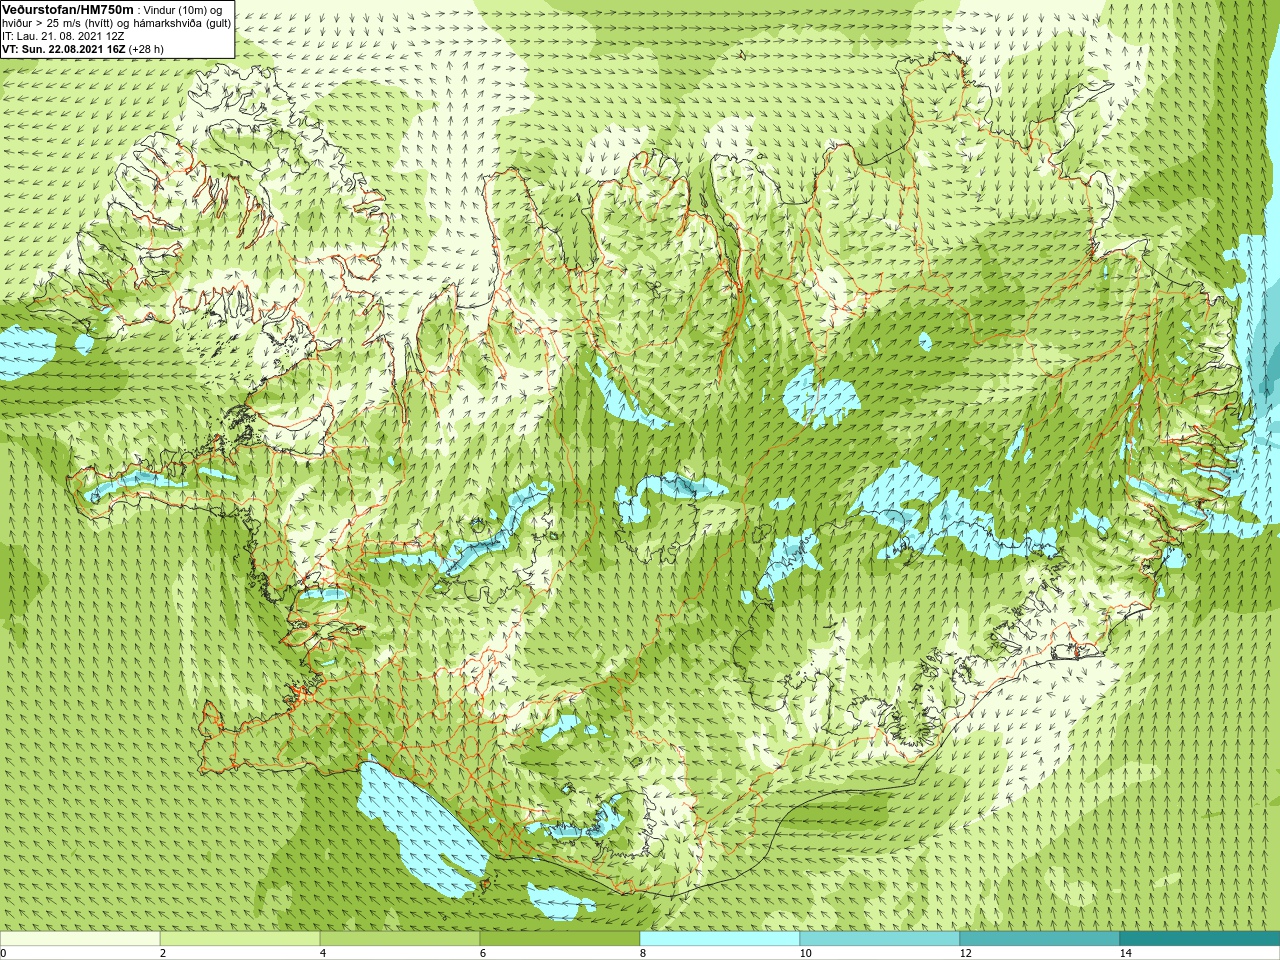Click the 'IT: Lau. 21. 08. 2021 12Z' line
This screenshot has width=1280, height=960.
point(63,35)
